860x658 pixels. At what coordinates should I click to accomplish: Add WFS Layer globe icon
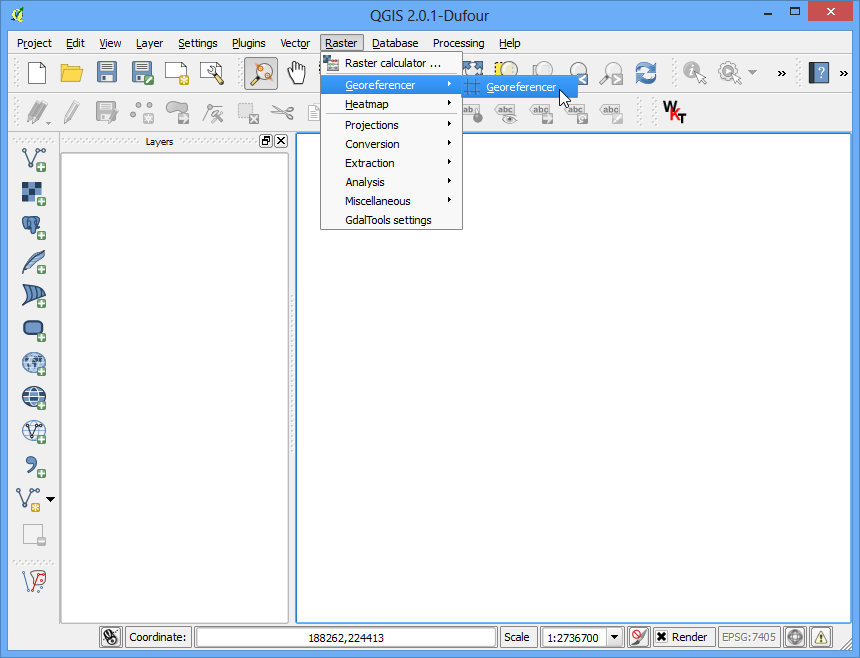point(34,432)
